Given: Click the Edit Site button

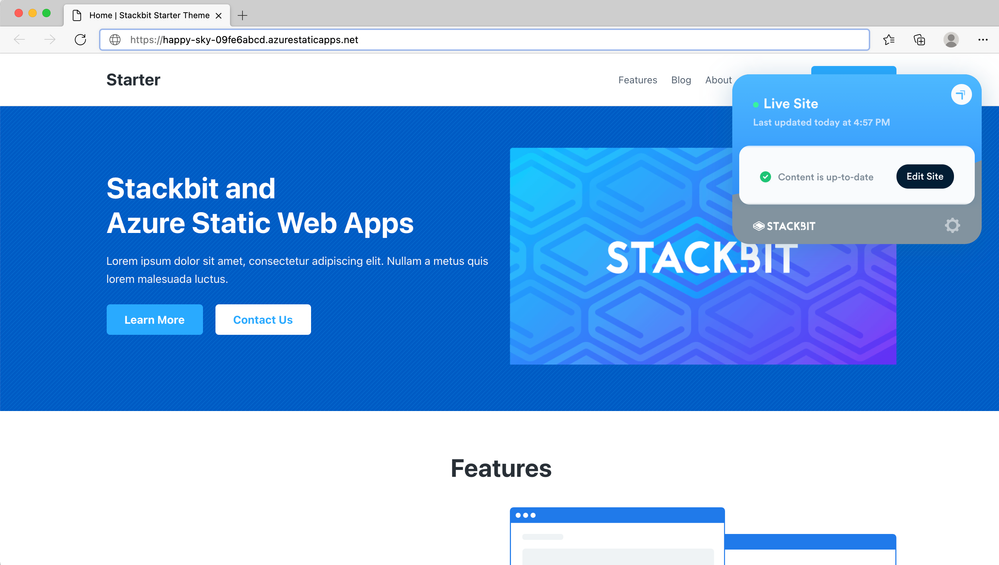Looking at the screenshot, I should 924,176.
